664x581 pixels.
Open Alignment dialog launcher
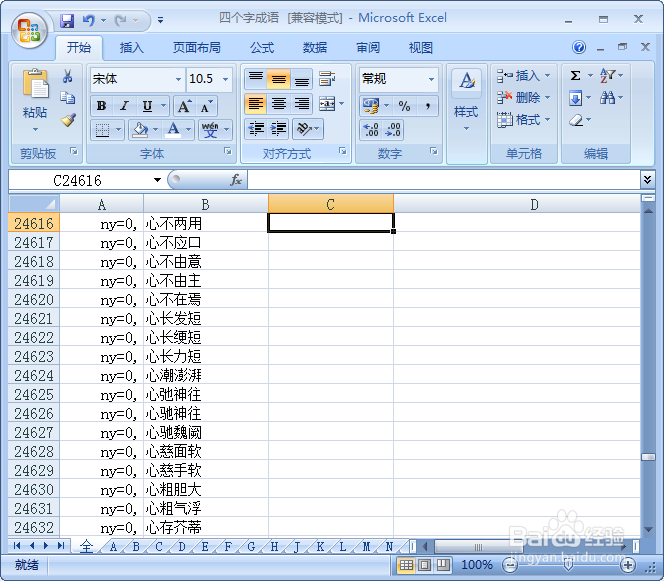[343, 151]
